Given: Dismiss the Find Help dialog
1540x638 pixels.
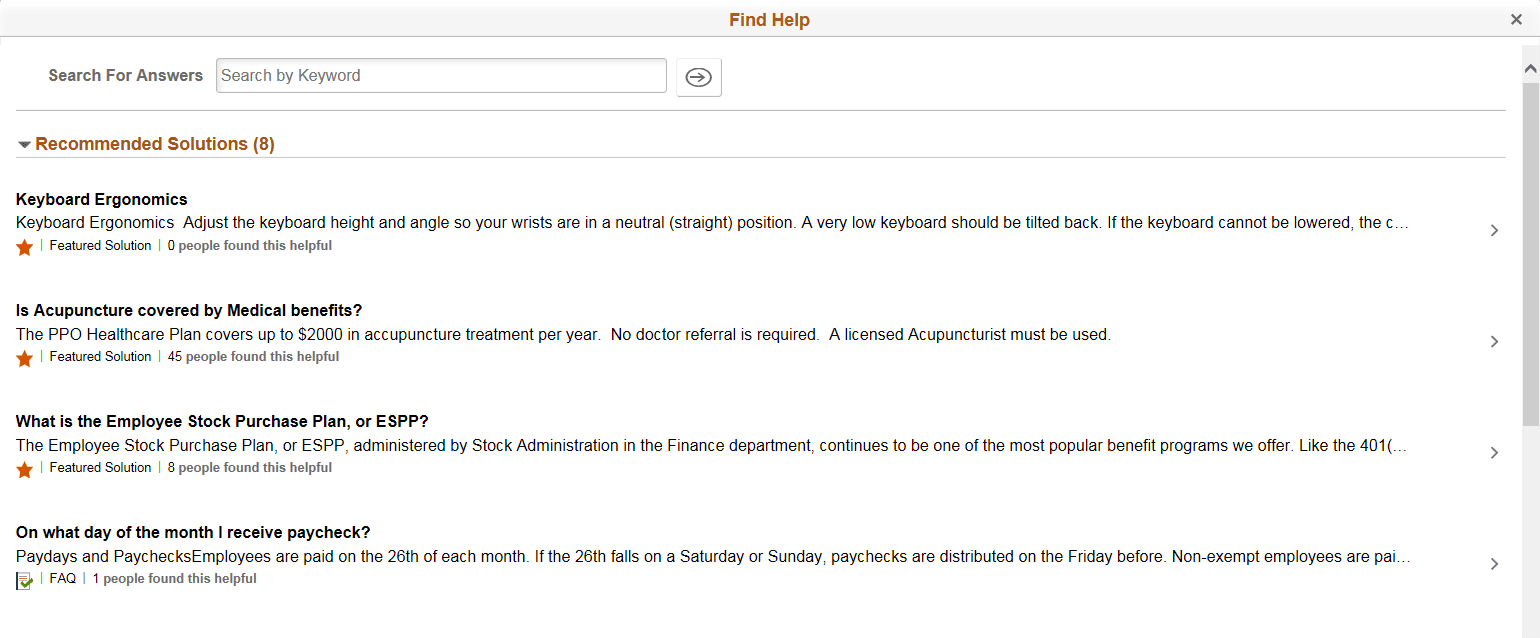Looking at the screenshot, I should tap(1516, 18).
